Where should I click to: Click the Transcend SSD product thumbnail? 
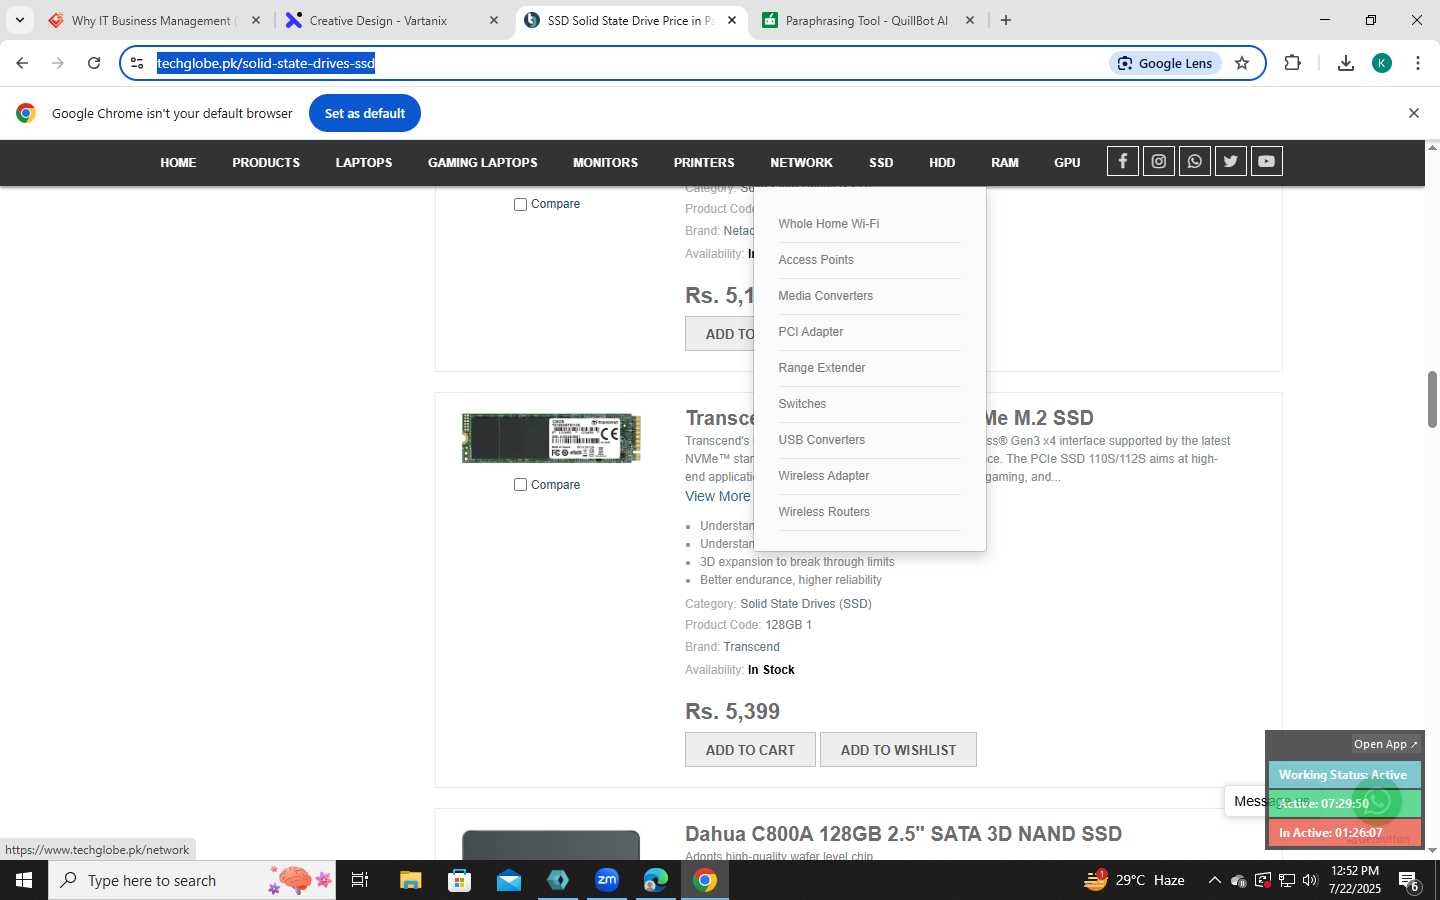(551, 438)
